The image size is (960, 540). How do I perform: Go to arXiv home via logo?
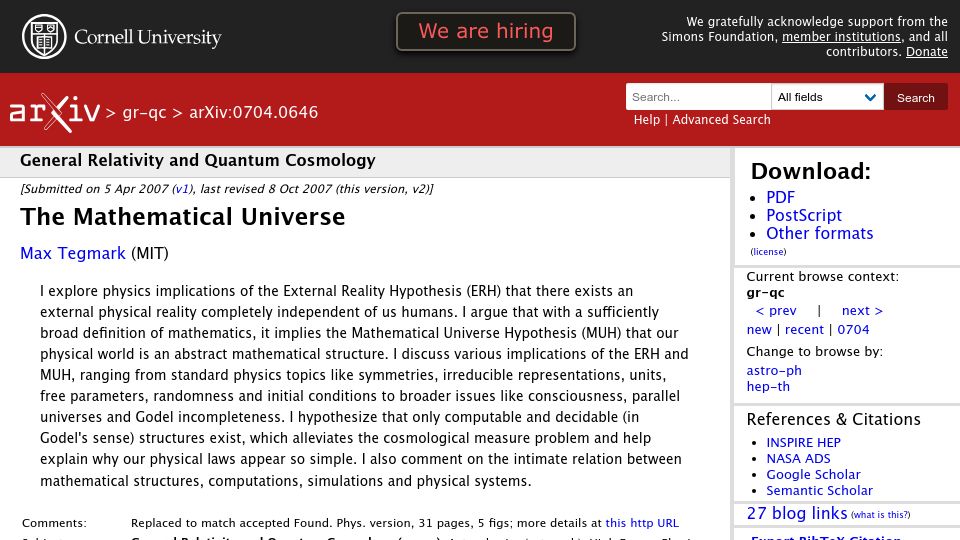54,113
